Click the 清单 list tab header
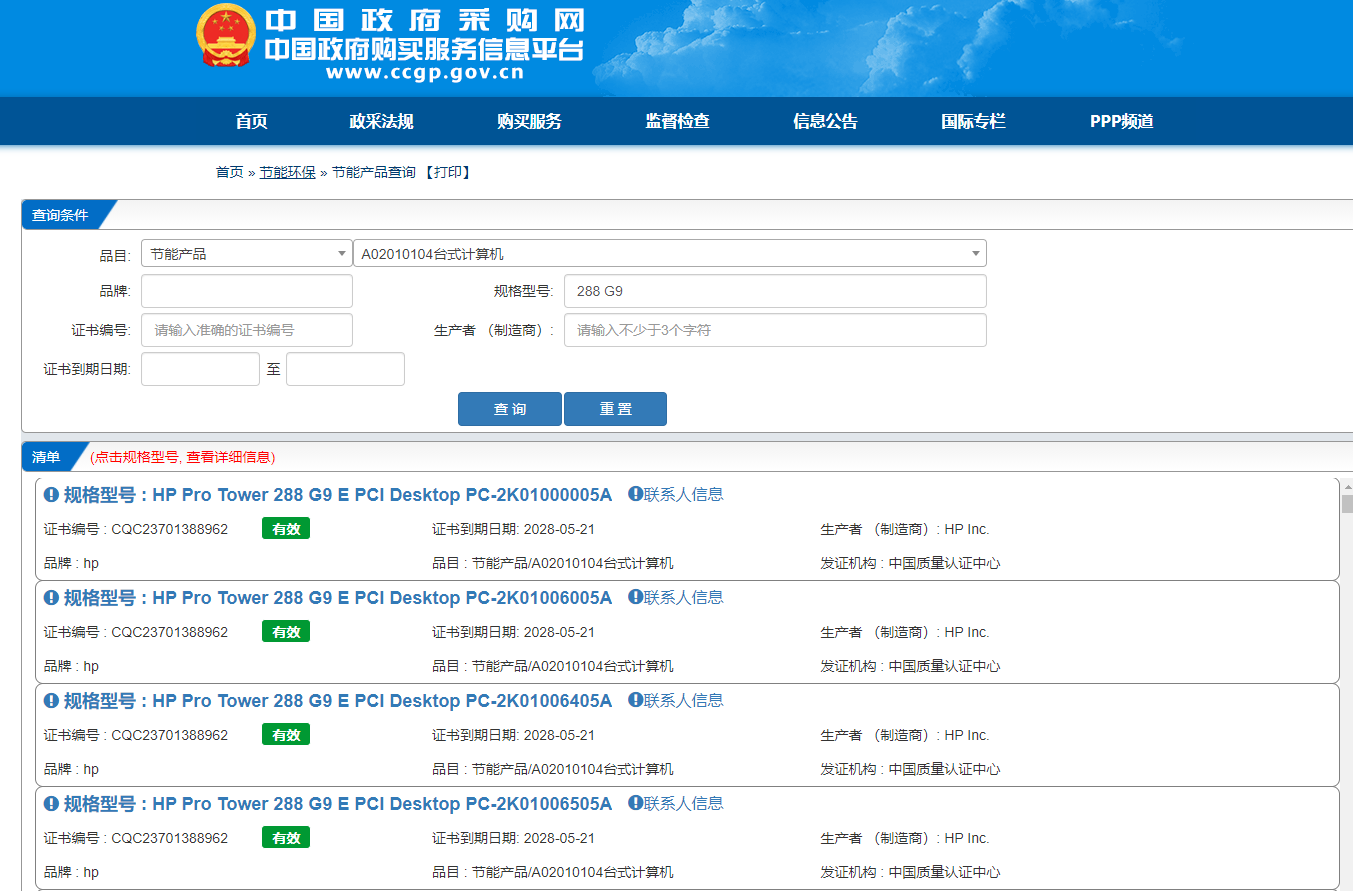The height and width of the screenshot is (891, 1353). point(48,457)
